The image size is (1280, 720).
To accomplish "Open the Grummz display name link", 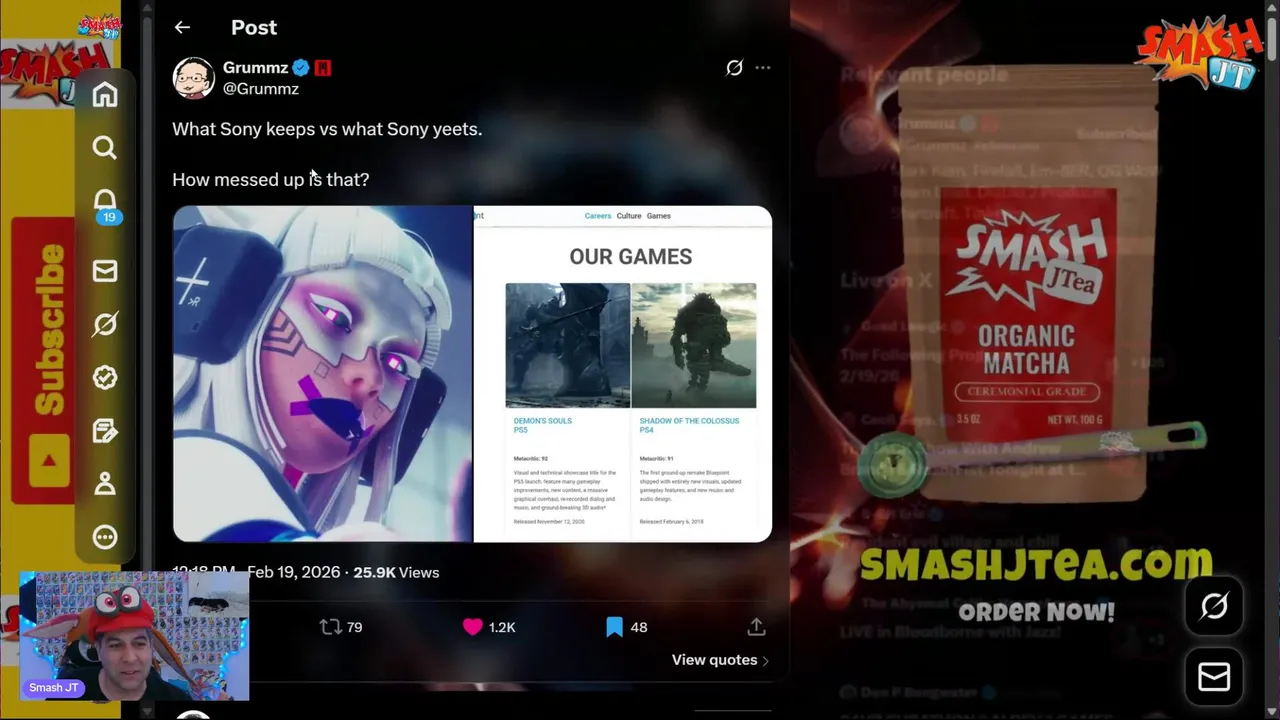I will (x=255, y=67).
